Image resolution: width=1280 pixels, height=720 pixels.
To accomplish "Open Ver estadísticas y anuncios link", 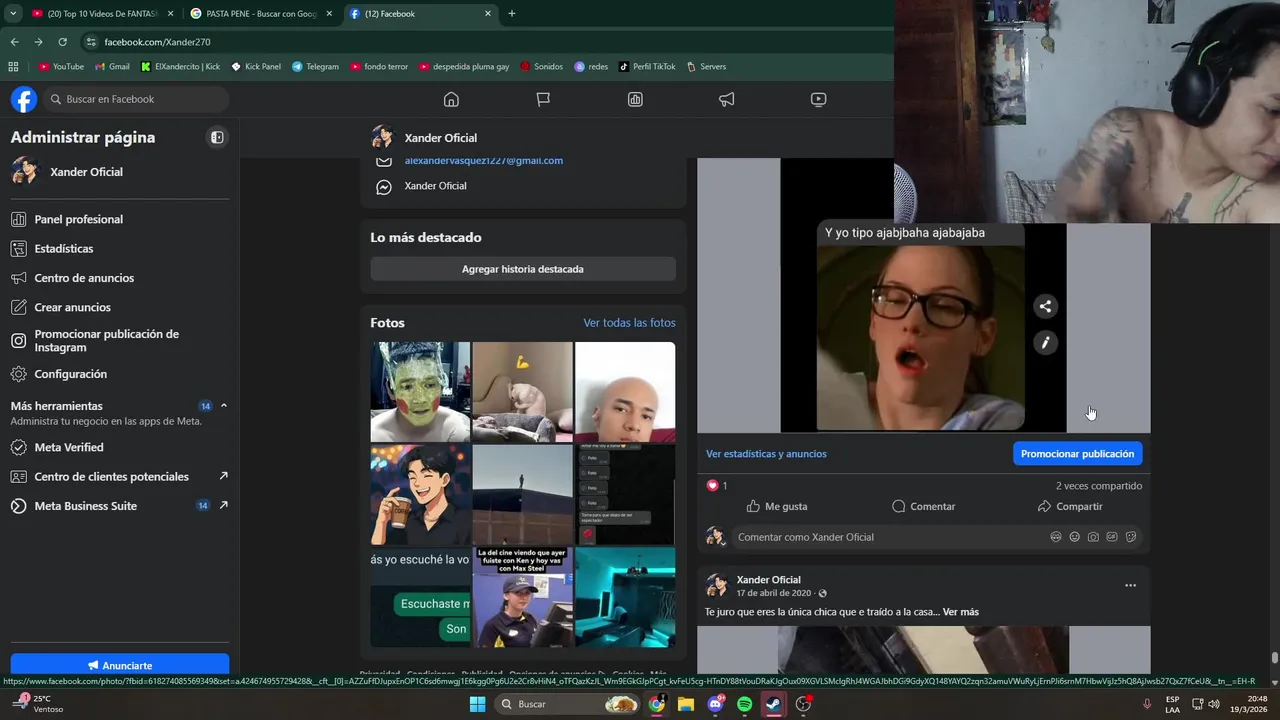I will coord(766,454).
